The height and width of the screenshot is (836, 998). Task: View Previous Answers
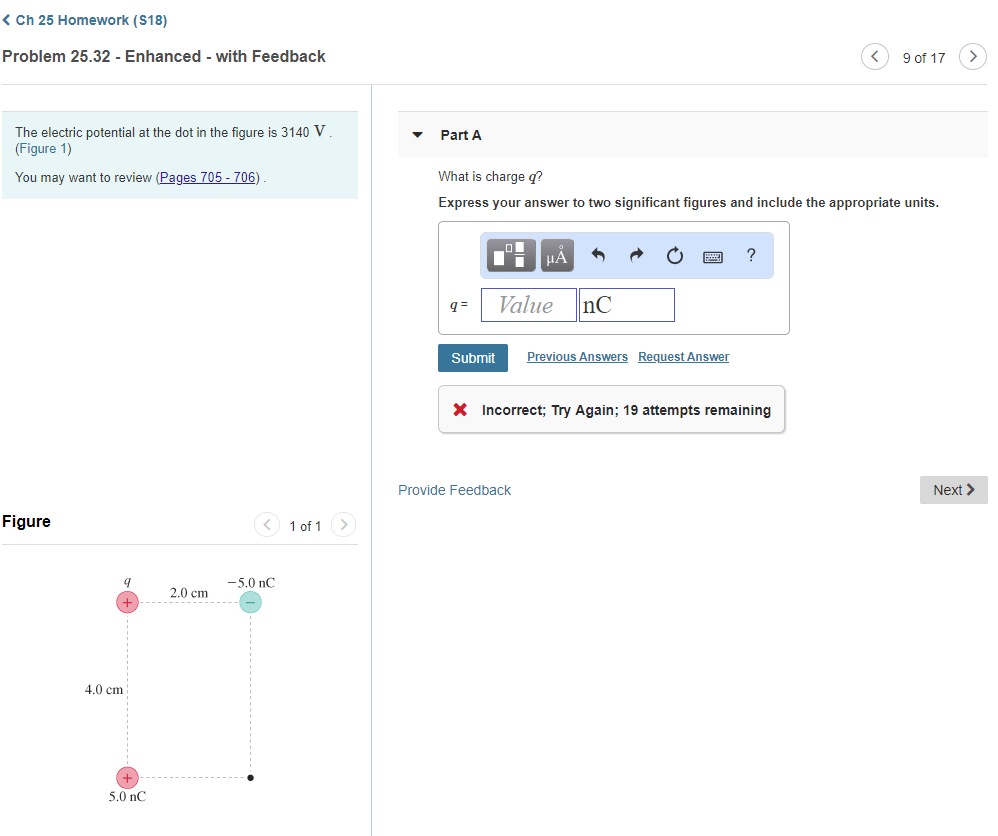coord(577,357)
